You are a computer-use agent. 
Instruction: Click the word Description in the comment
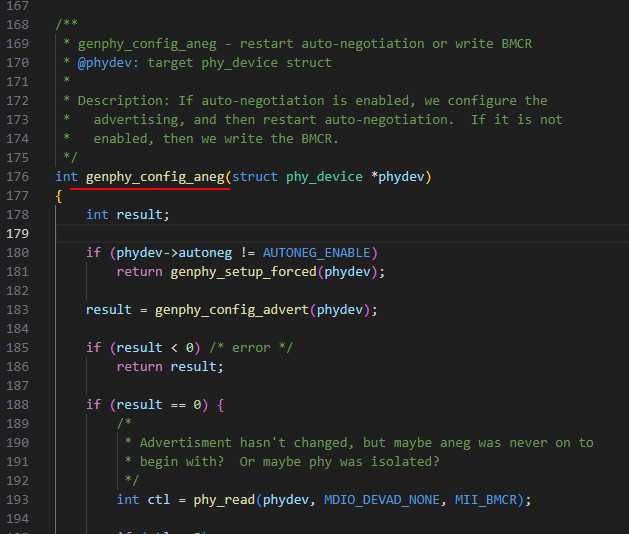120,101
